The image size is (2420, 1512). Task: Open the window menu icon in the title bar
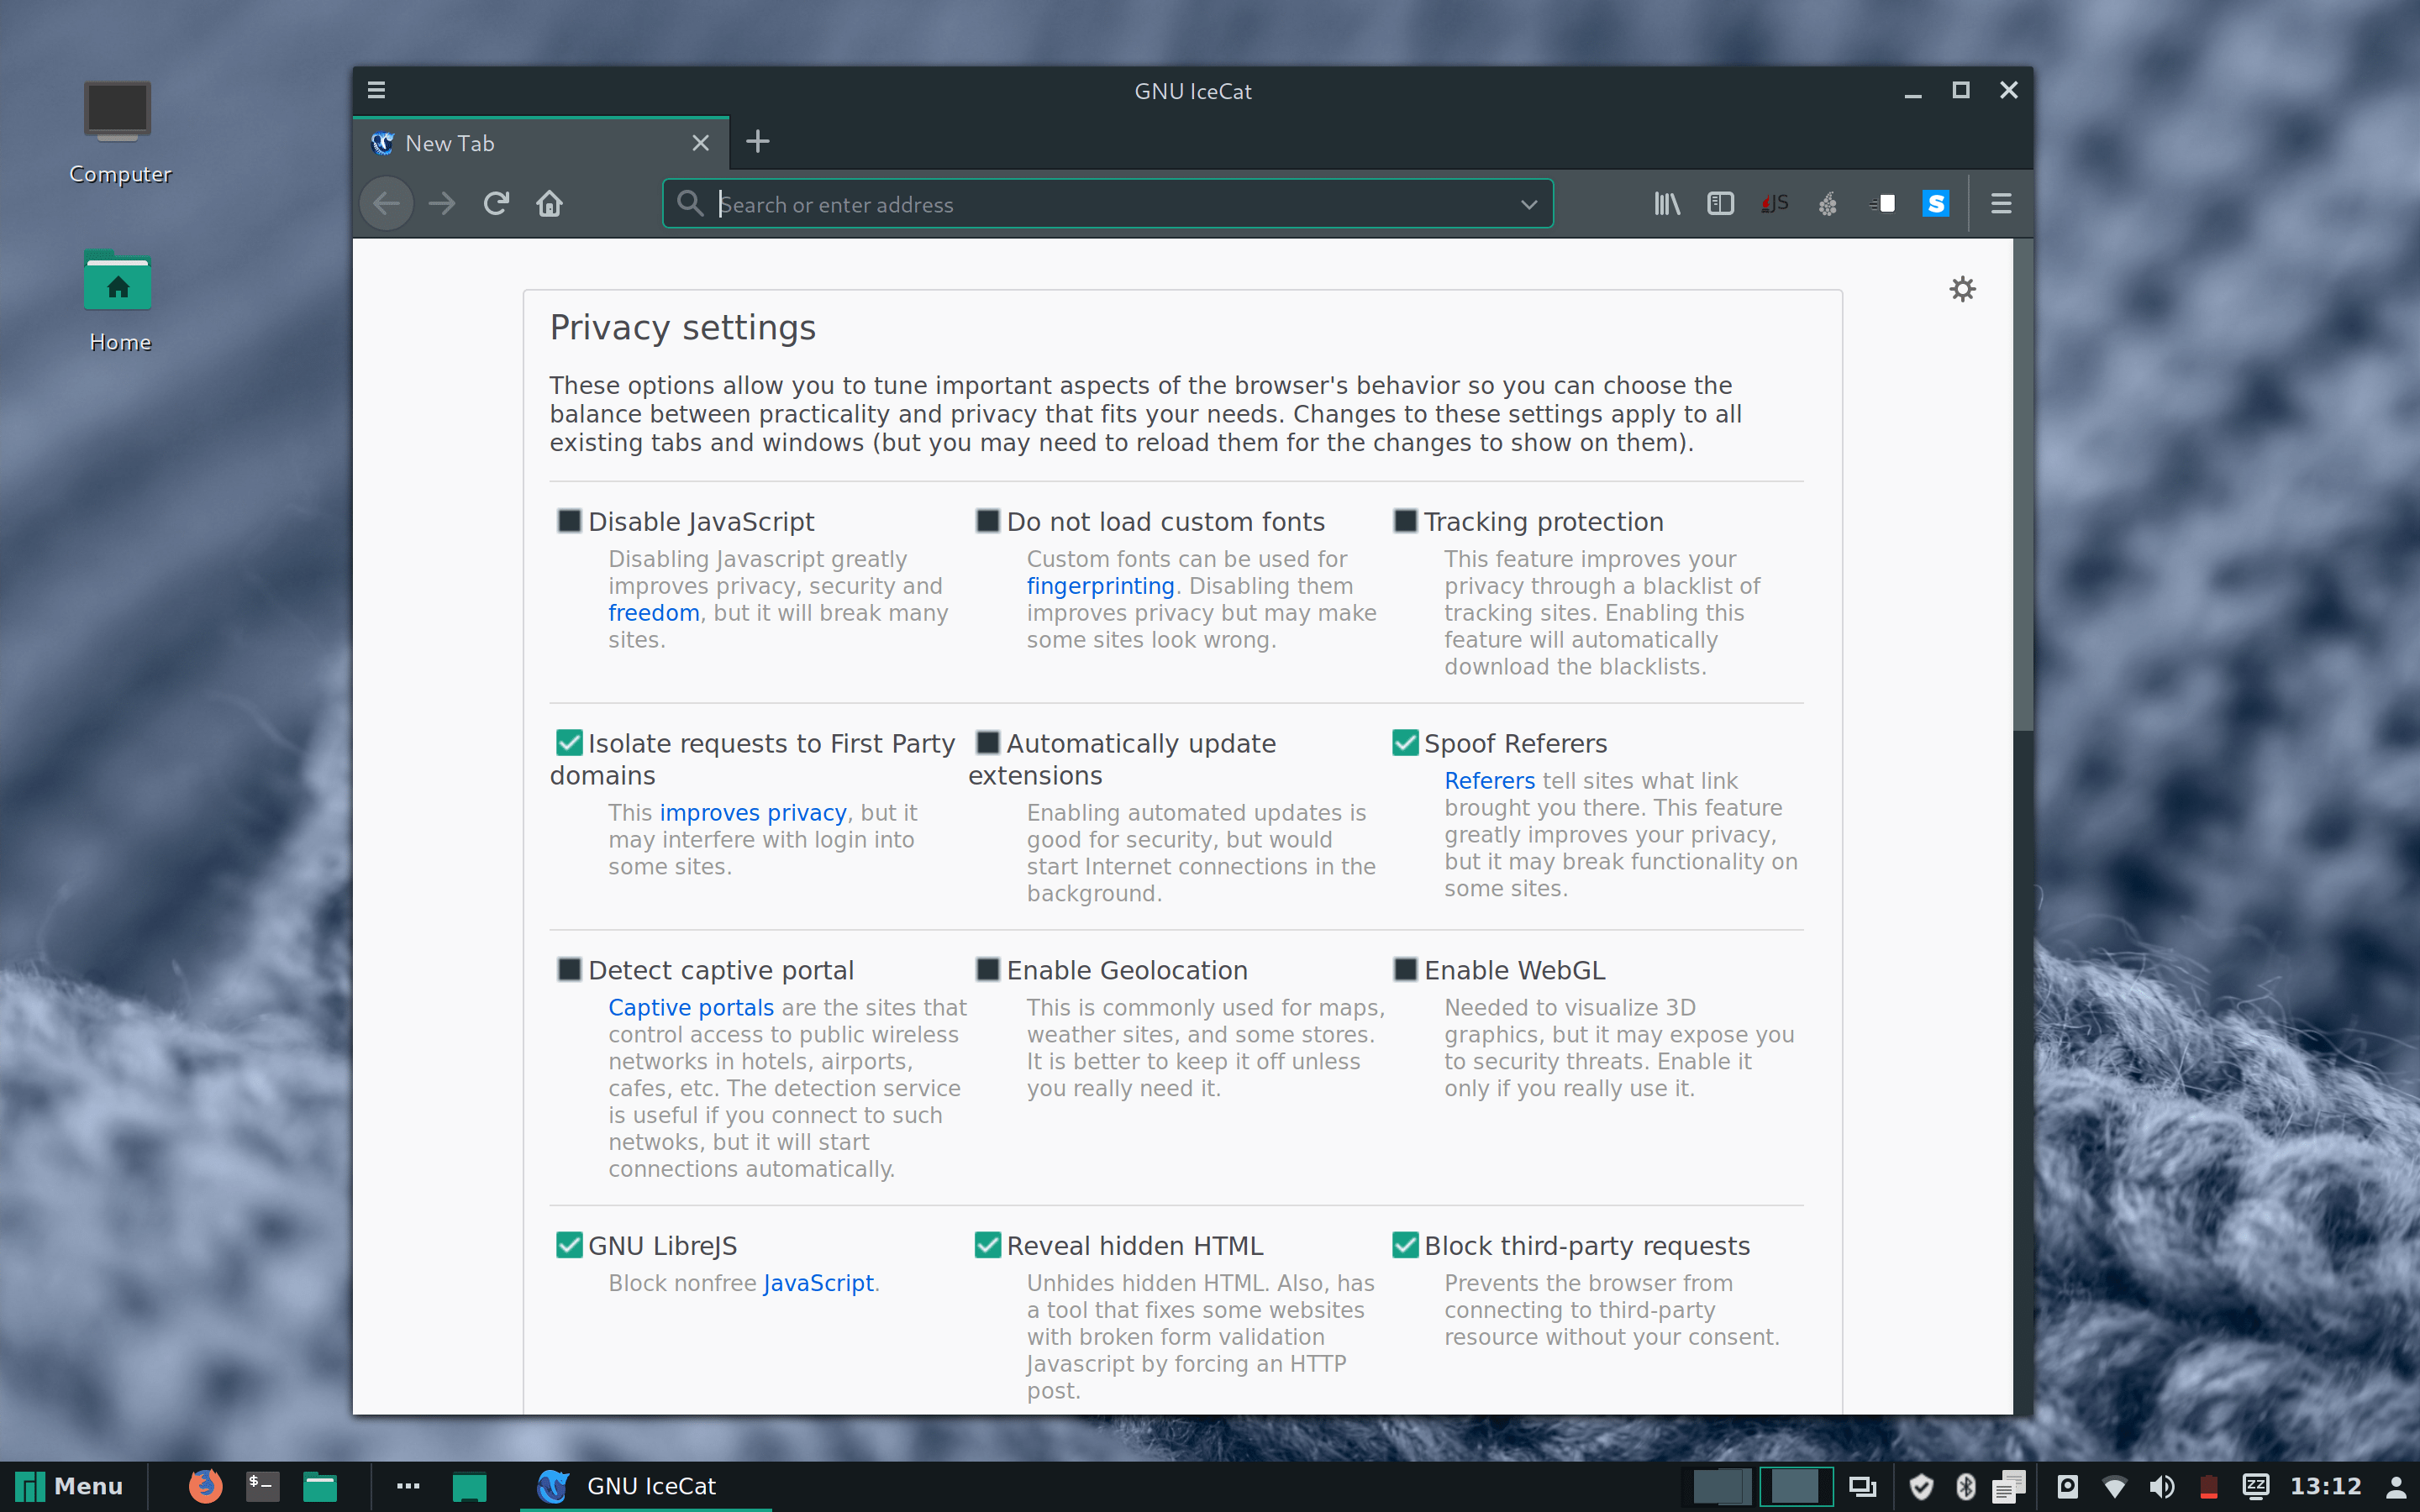pos(376,90)
